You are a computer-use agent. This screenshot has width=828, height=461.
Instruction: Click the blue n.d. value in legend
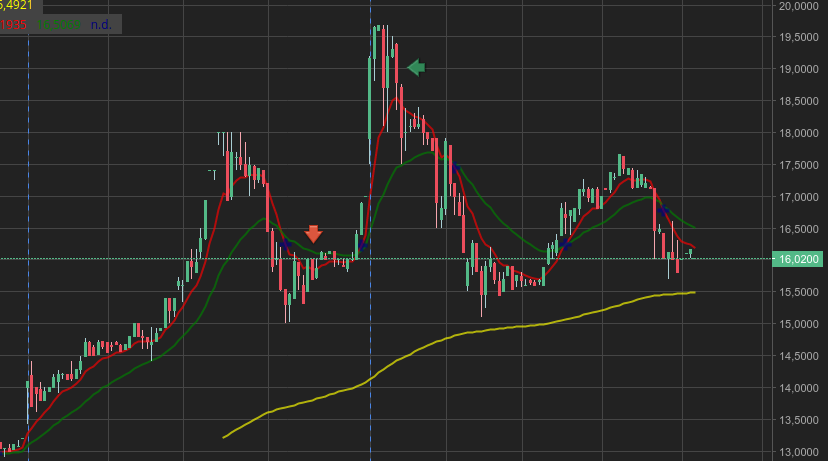tap(101, 23)
